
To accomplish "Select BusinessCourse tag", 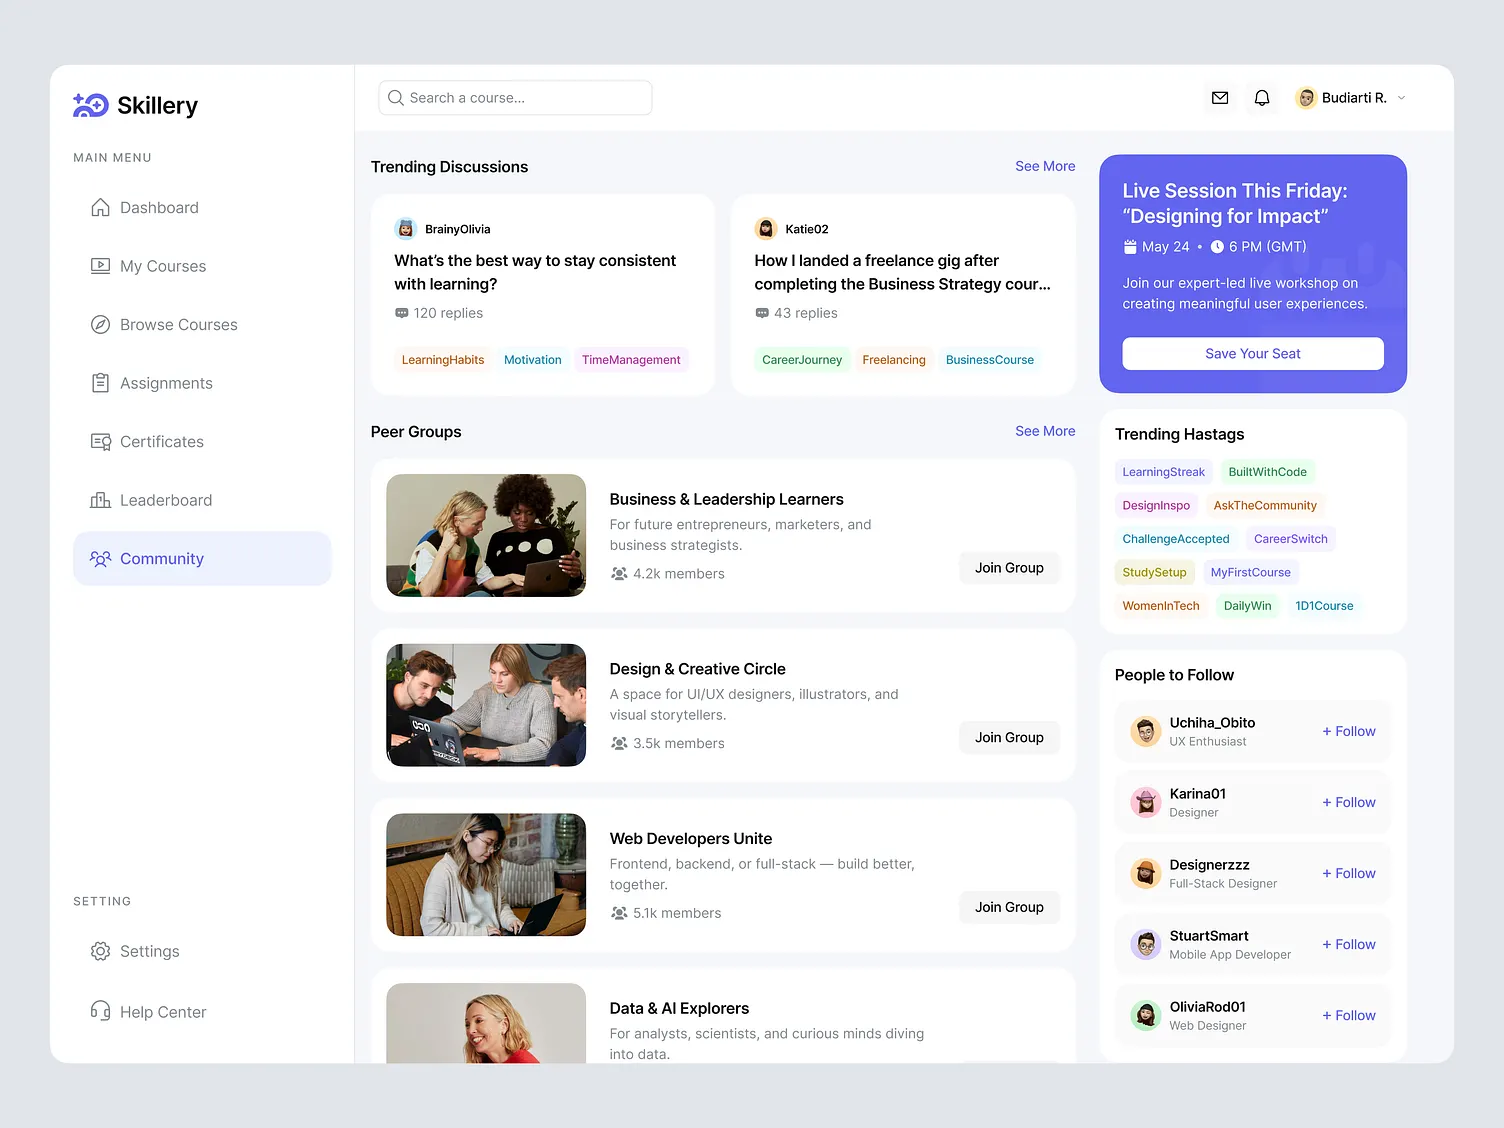I will point(990,360).
